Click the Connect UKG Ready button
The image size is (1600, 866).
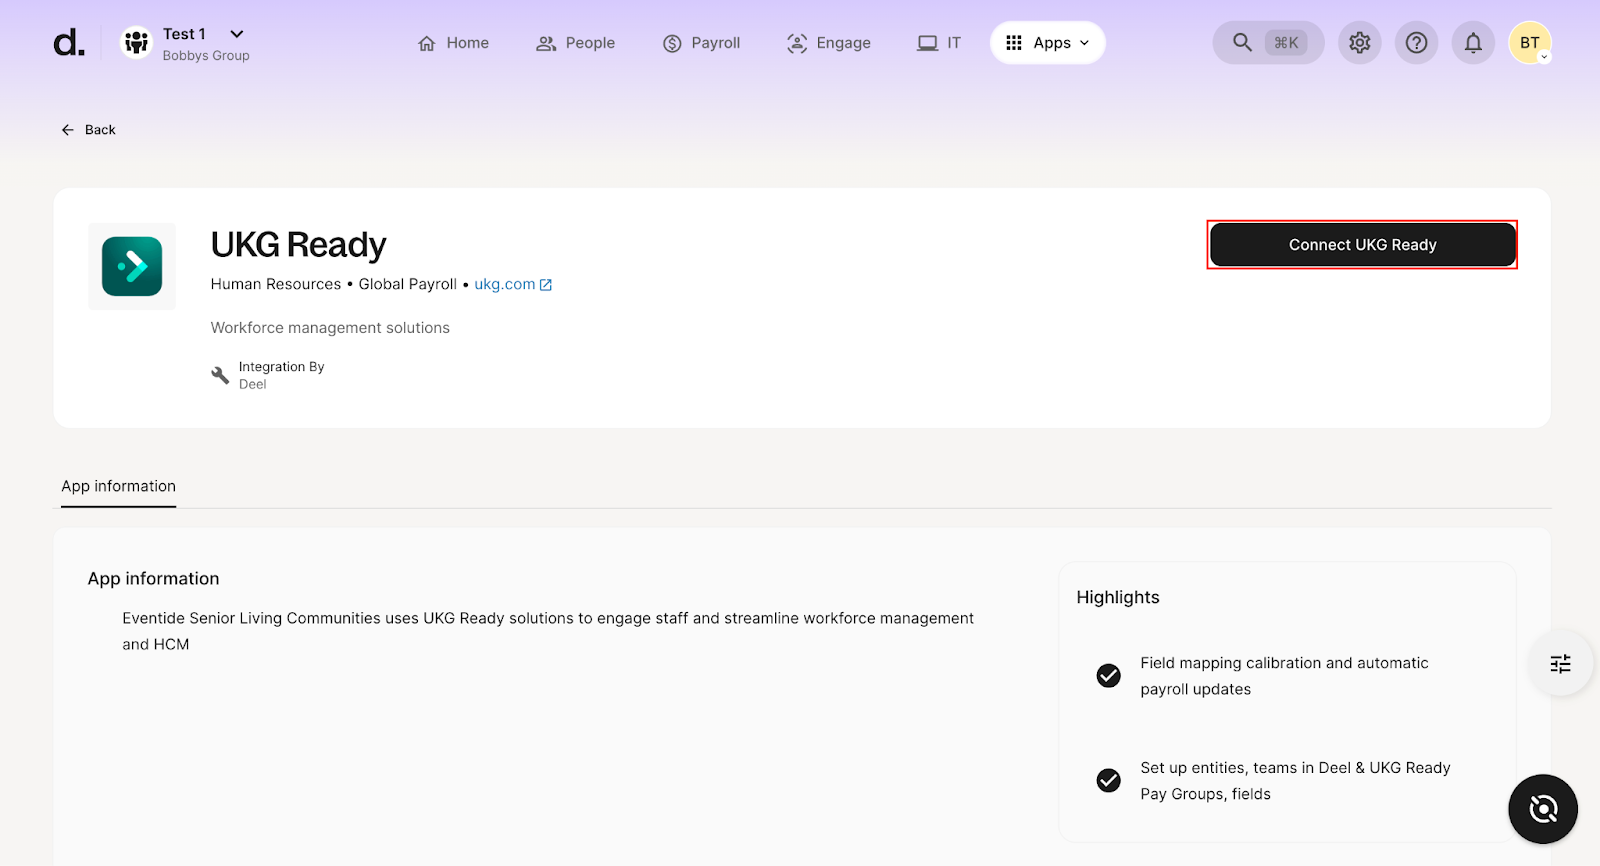1362,245
